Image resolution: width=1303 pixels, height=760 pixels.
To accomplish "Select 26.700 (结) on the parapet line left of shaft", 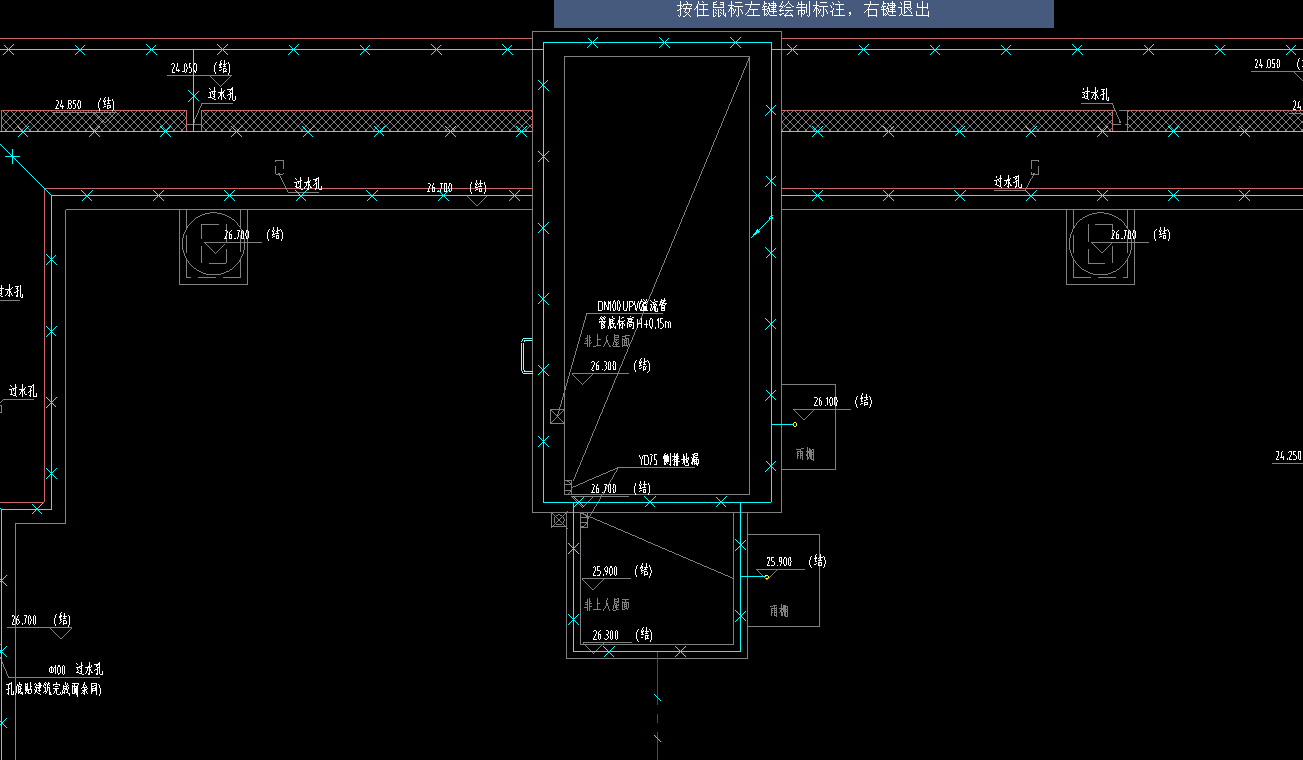I will pyautogui.click(x=457, y=187).
